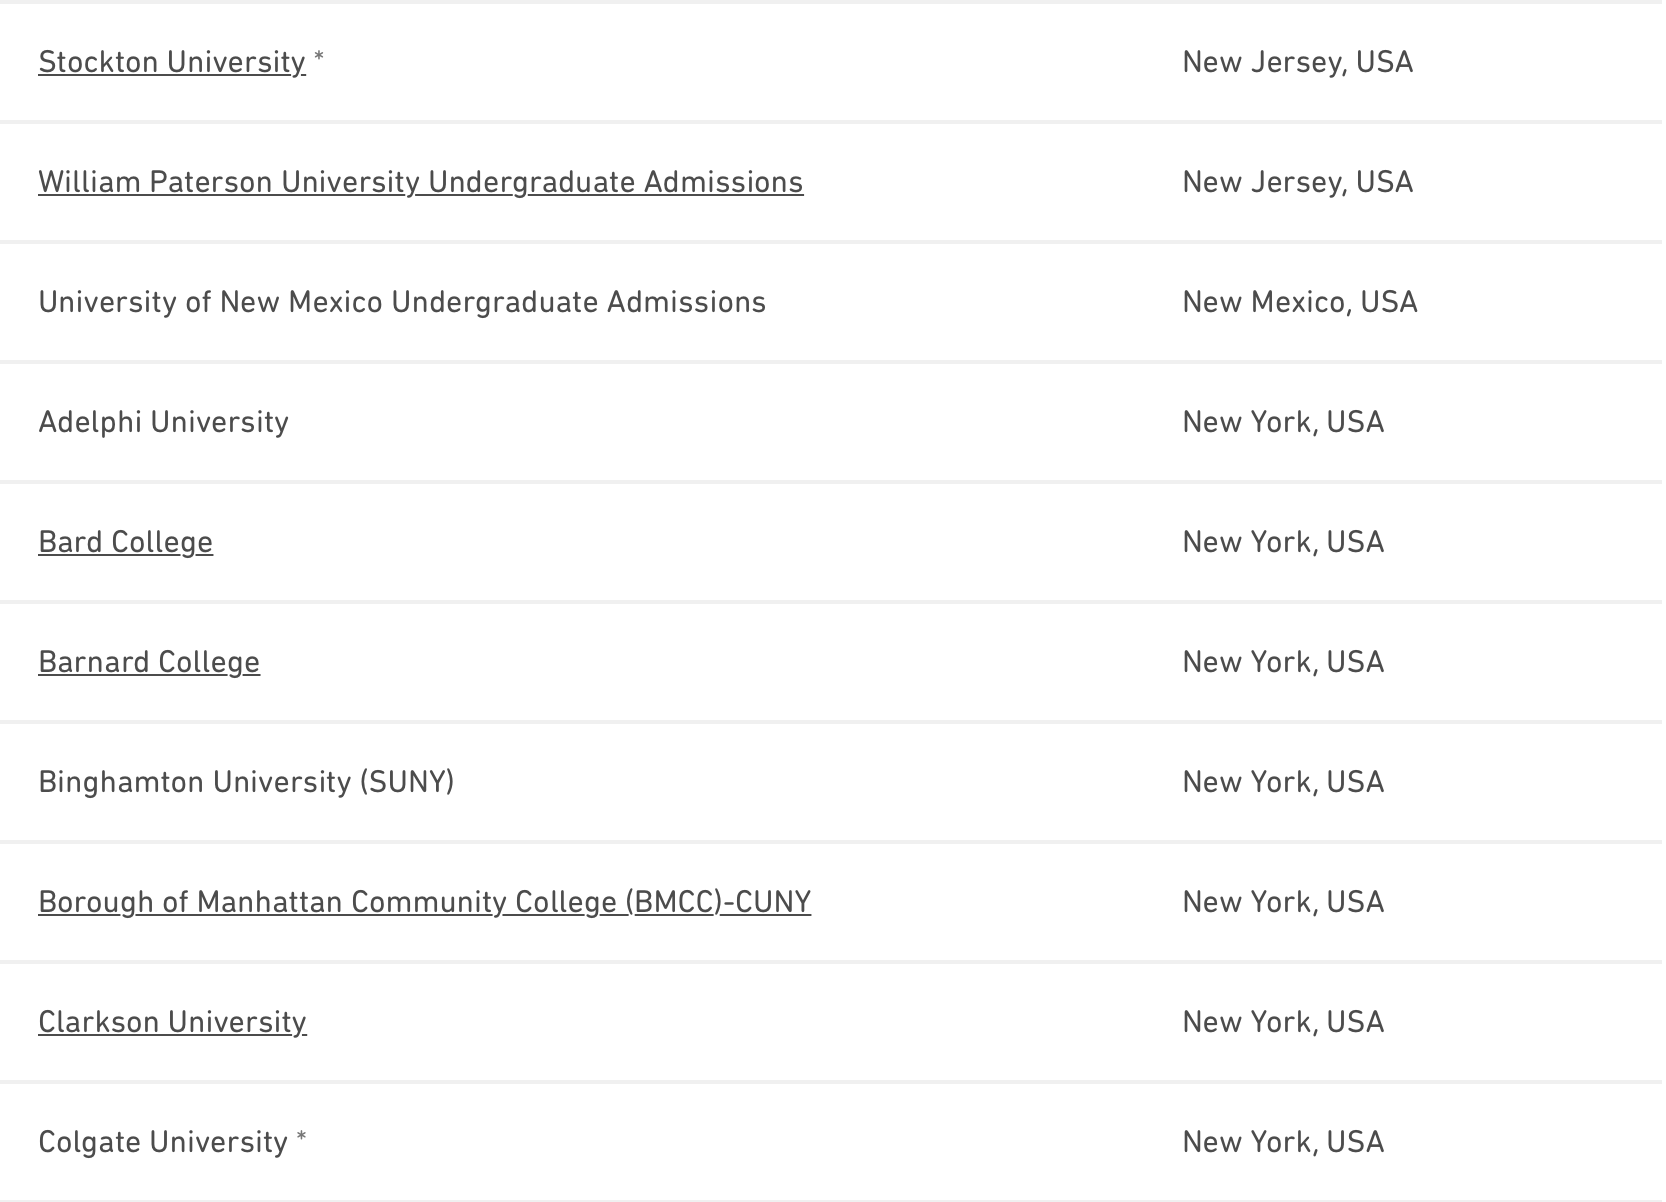
Task: Click the Bard College link
Action: (125, 542)
